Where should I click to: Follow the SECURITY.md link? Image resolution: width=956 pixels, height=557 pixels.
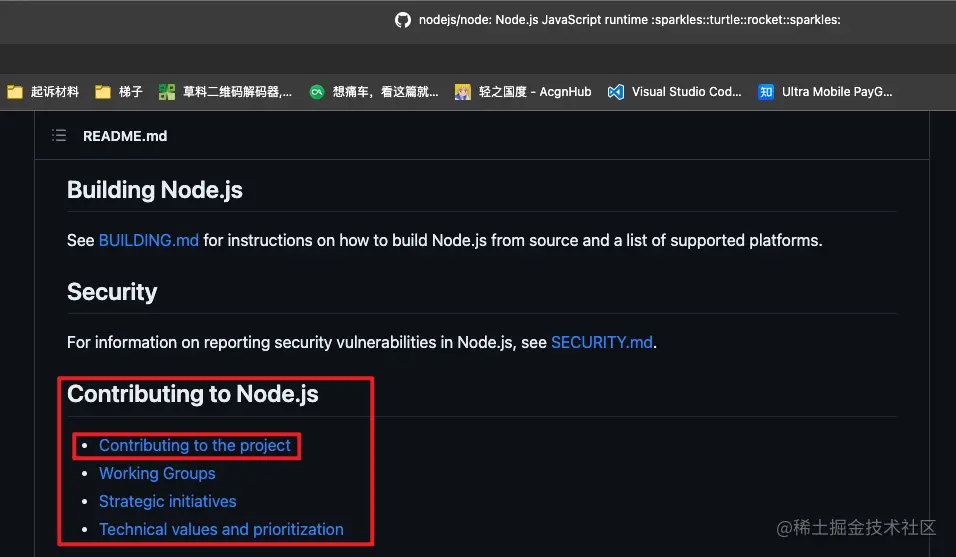pos(602,342)
